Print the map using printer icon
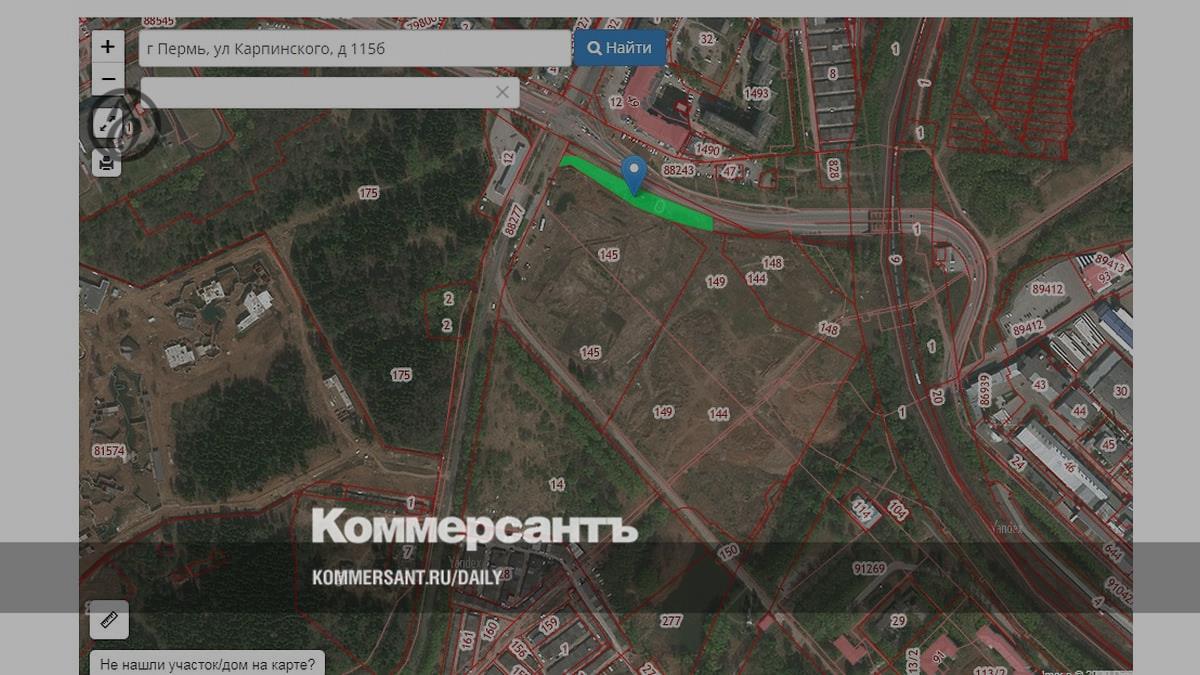The width and height of the screenshot is (1200, 675). coord(107,162)
